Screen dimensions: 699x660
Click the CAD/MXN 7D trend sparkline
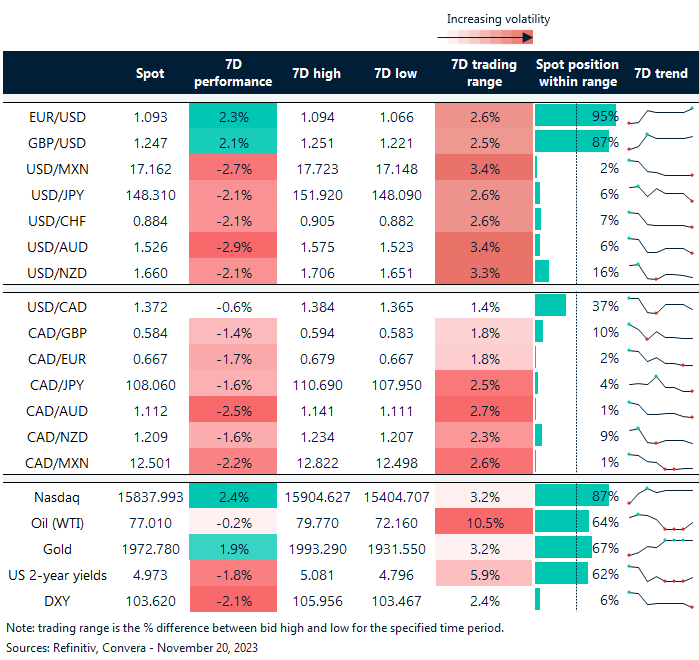click(x=660, y=461)
